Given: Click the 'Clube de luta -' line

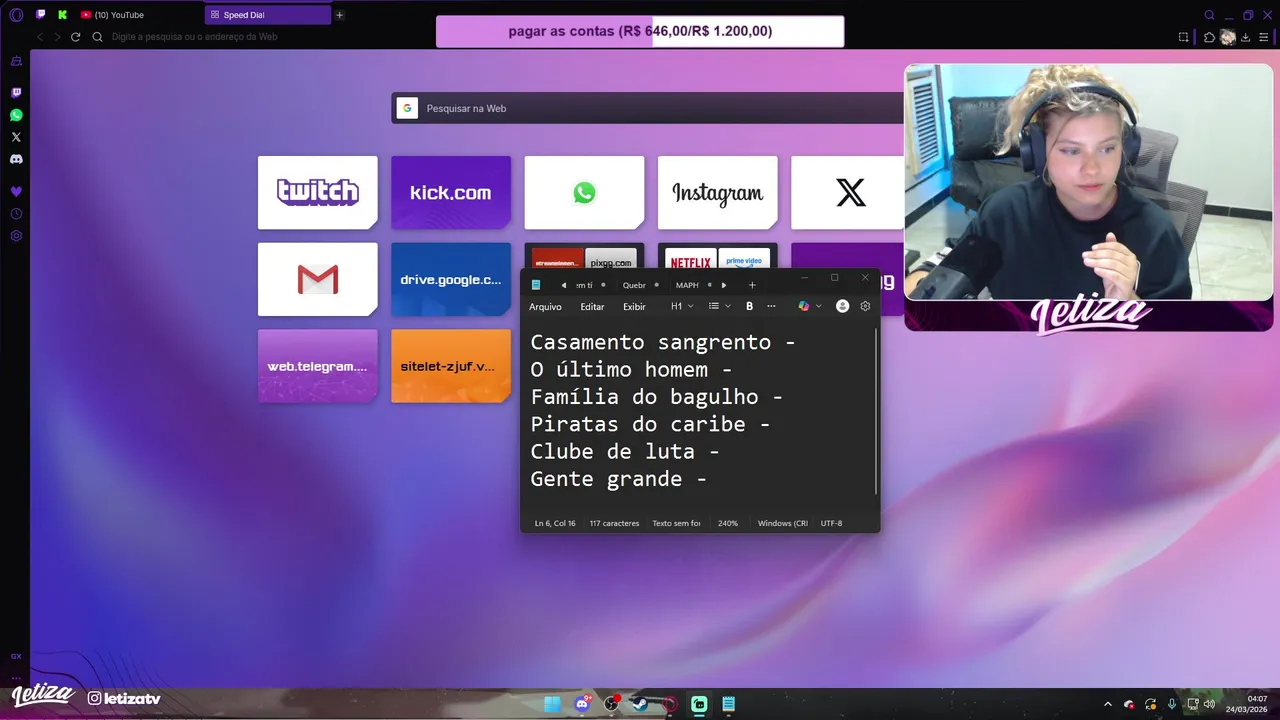Looking at the screenshot, I should [624, 451].
